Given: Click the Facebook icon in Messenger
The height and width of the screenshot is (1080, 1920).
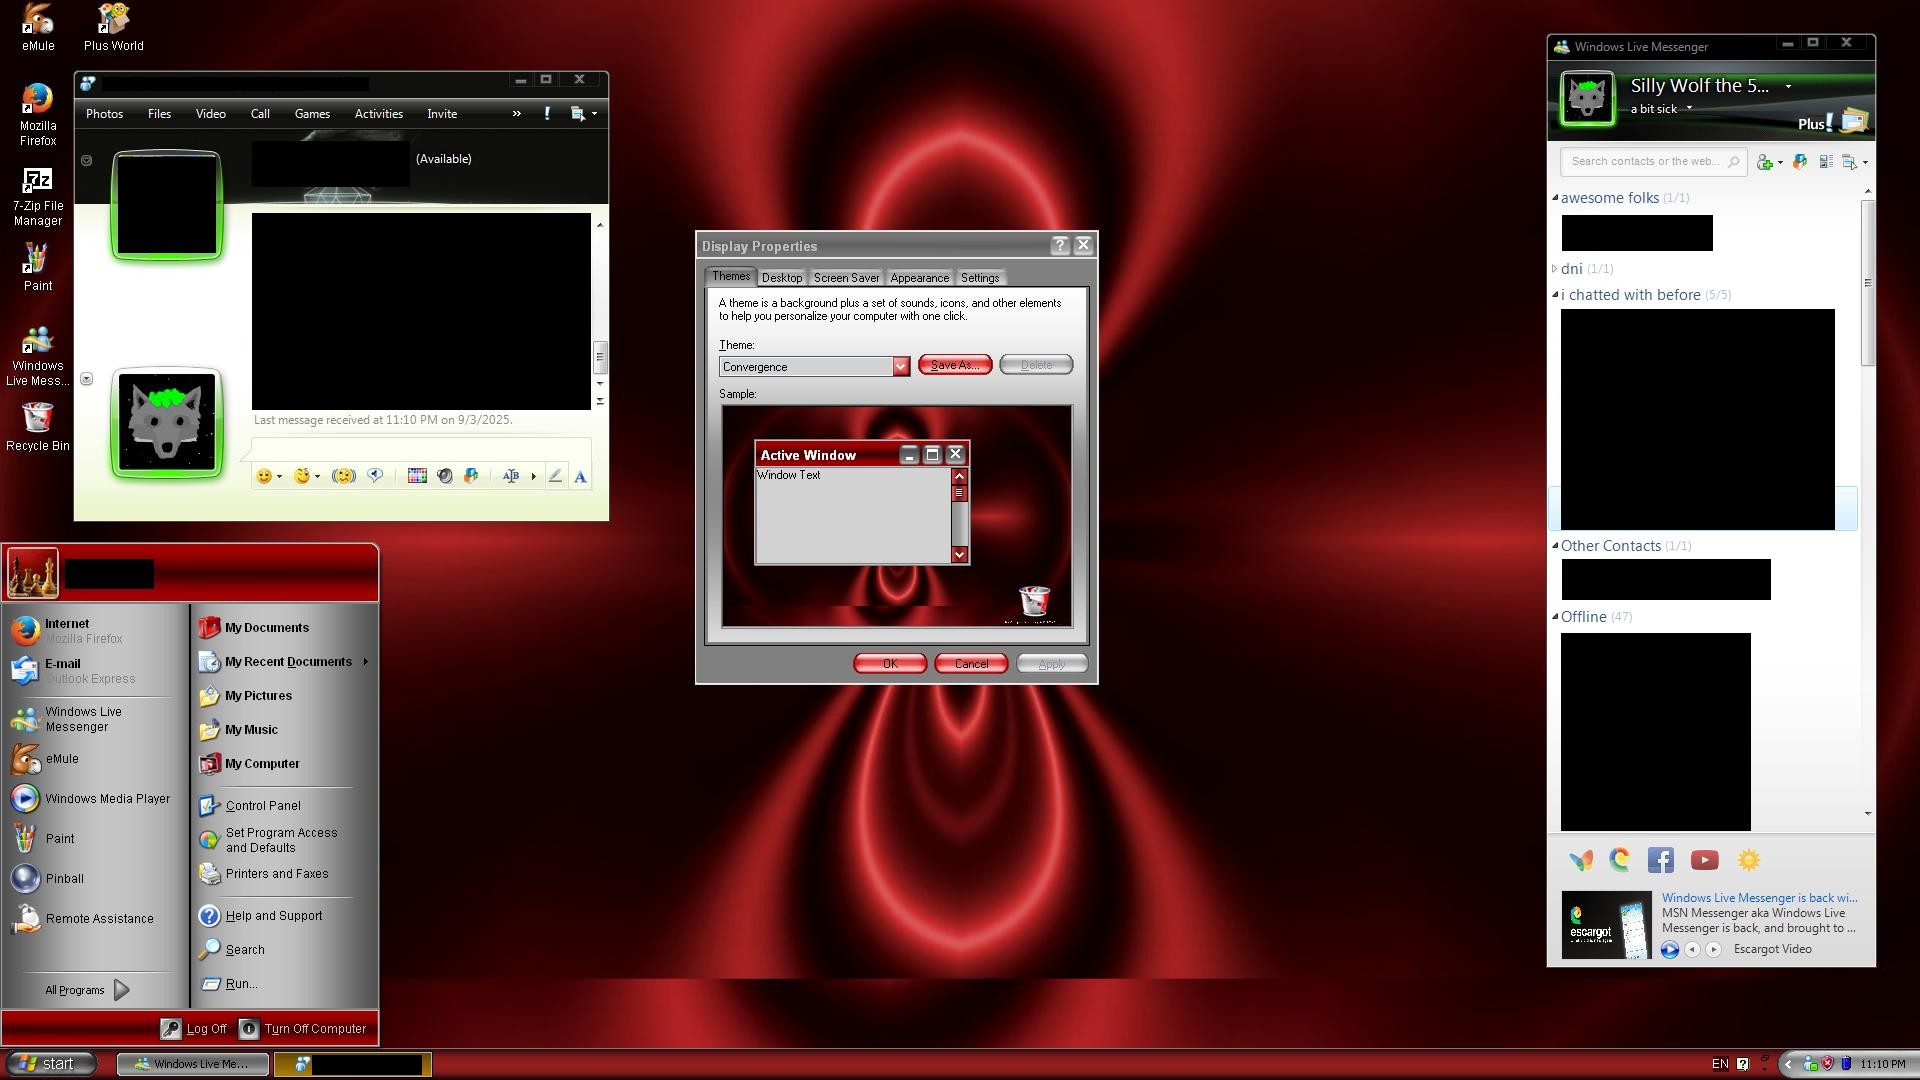Looking at the screenshot, I should [x=1660, y=860].
